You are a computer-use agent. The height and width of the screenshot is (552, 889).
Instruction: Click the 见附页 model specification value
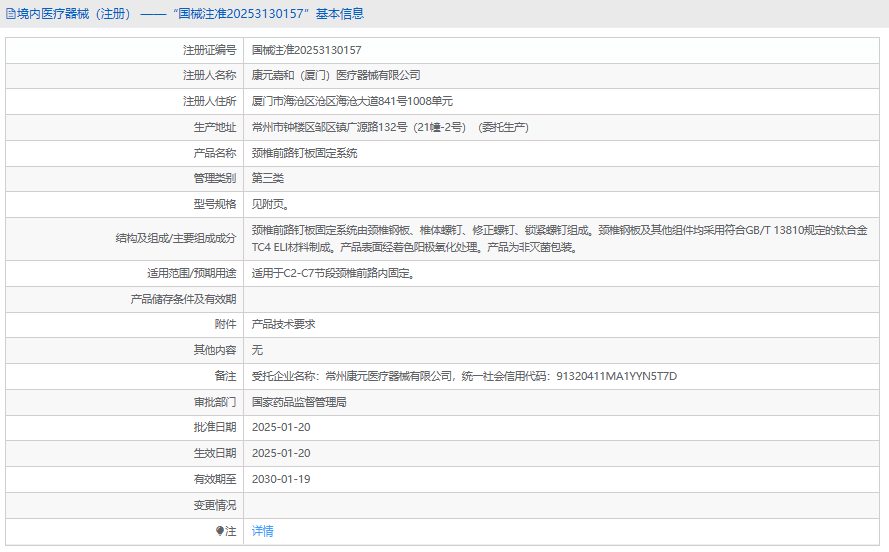[x=271, y=205]
